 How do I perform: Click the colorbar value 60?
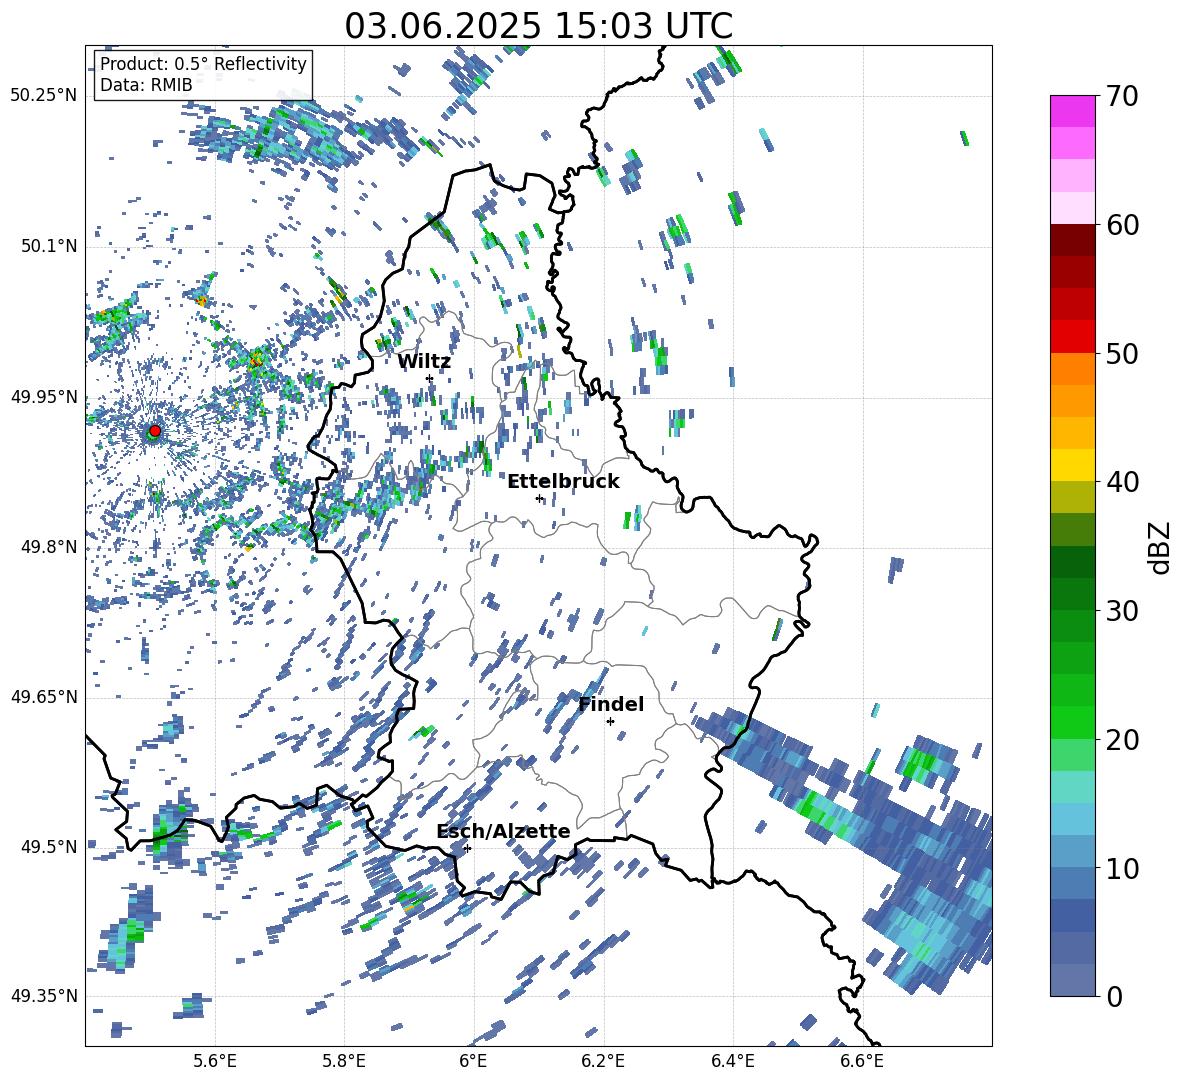1122,225
